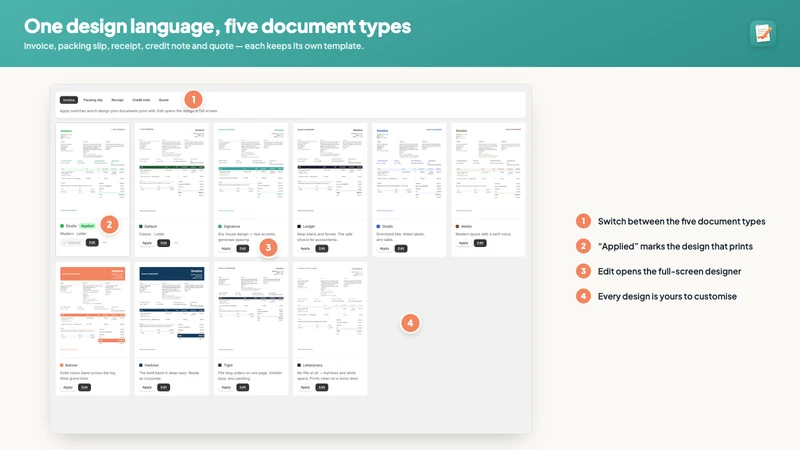This screenshot has height=450, width=800.
Task: Open the Tight invoice preview thumbnail
Action: click(251, 310)
